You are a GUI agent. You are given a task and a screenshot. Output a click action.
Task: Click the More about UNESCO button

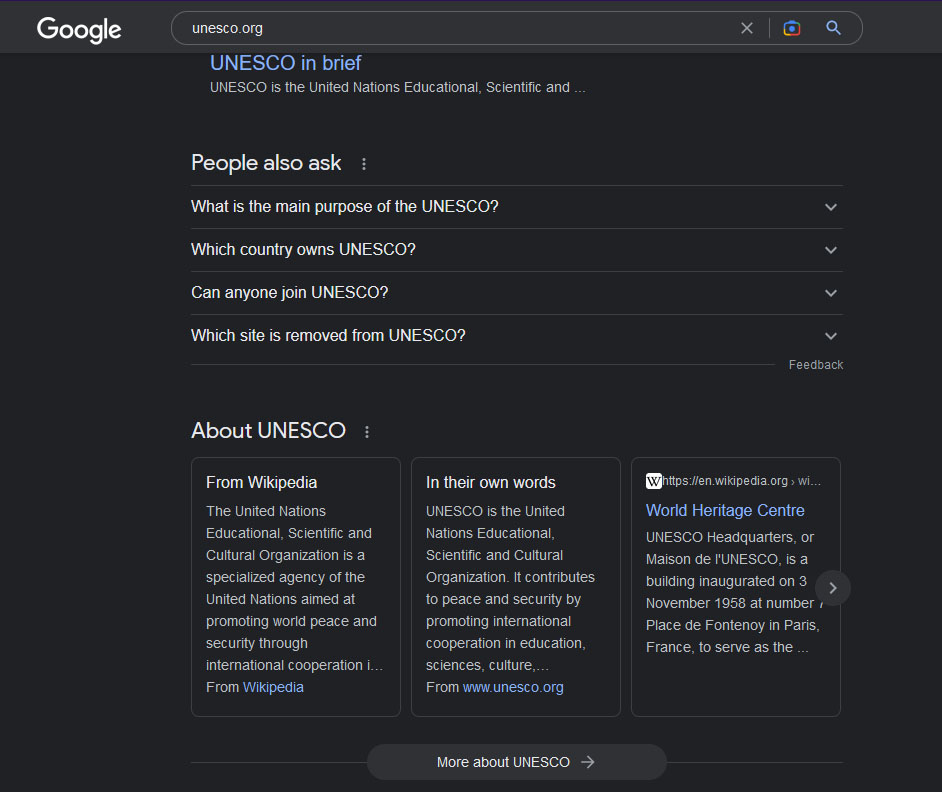[x=517, y=762]
